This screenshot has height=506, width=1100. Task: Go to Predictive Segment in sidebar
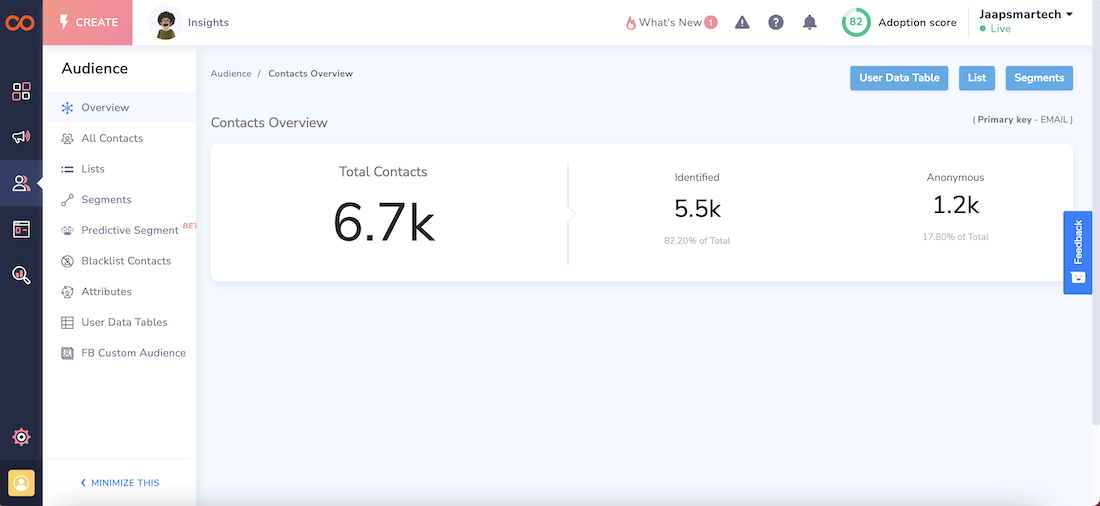[x=129, y=230]
